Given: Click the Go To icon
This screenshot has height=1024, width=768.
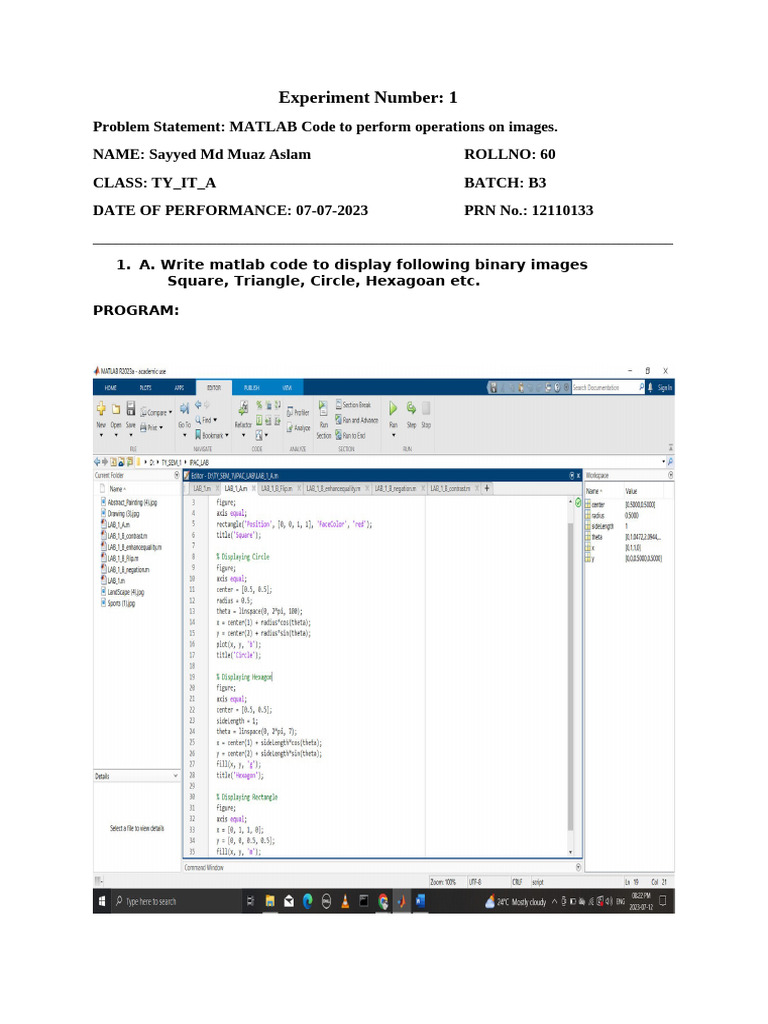Looking at the screenshot, I should 184,409.
